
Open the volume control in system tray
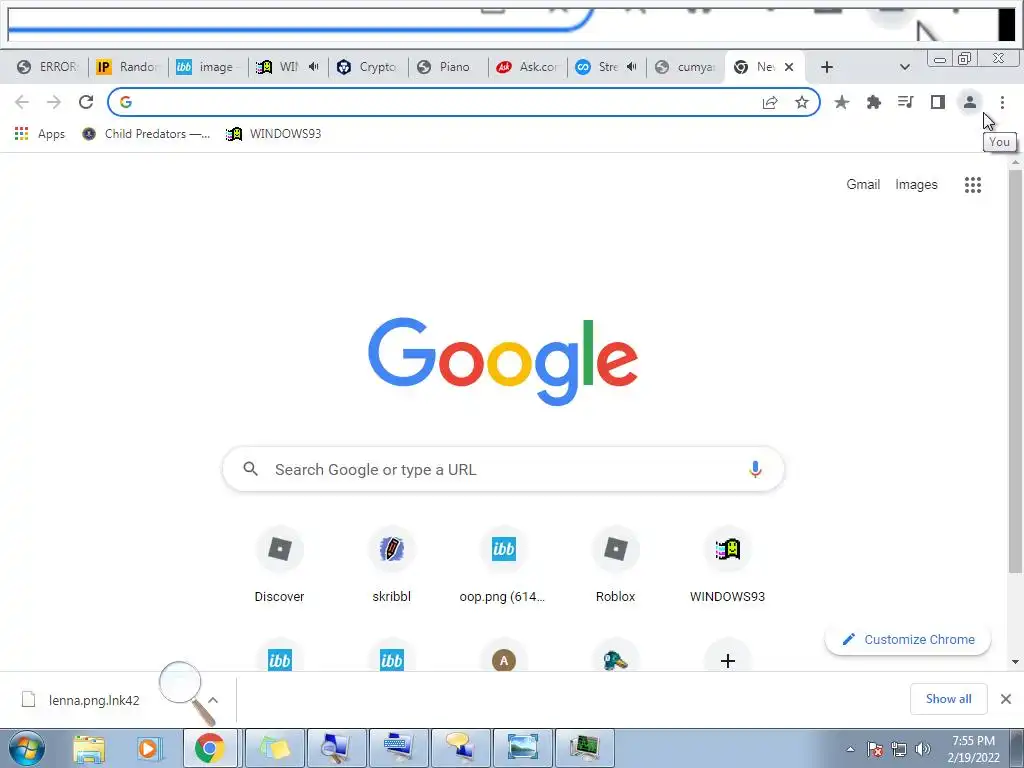click(923, 749)
